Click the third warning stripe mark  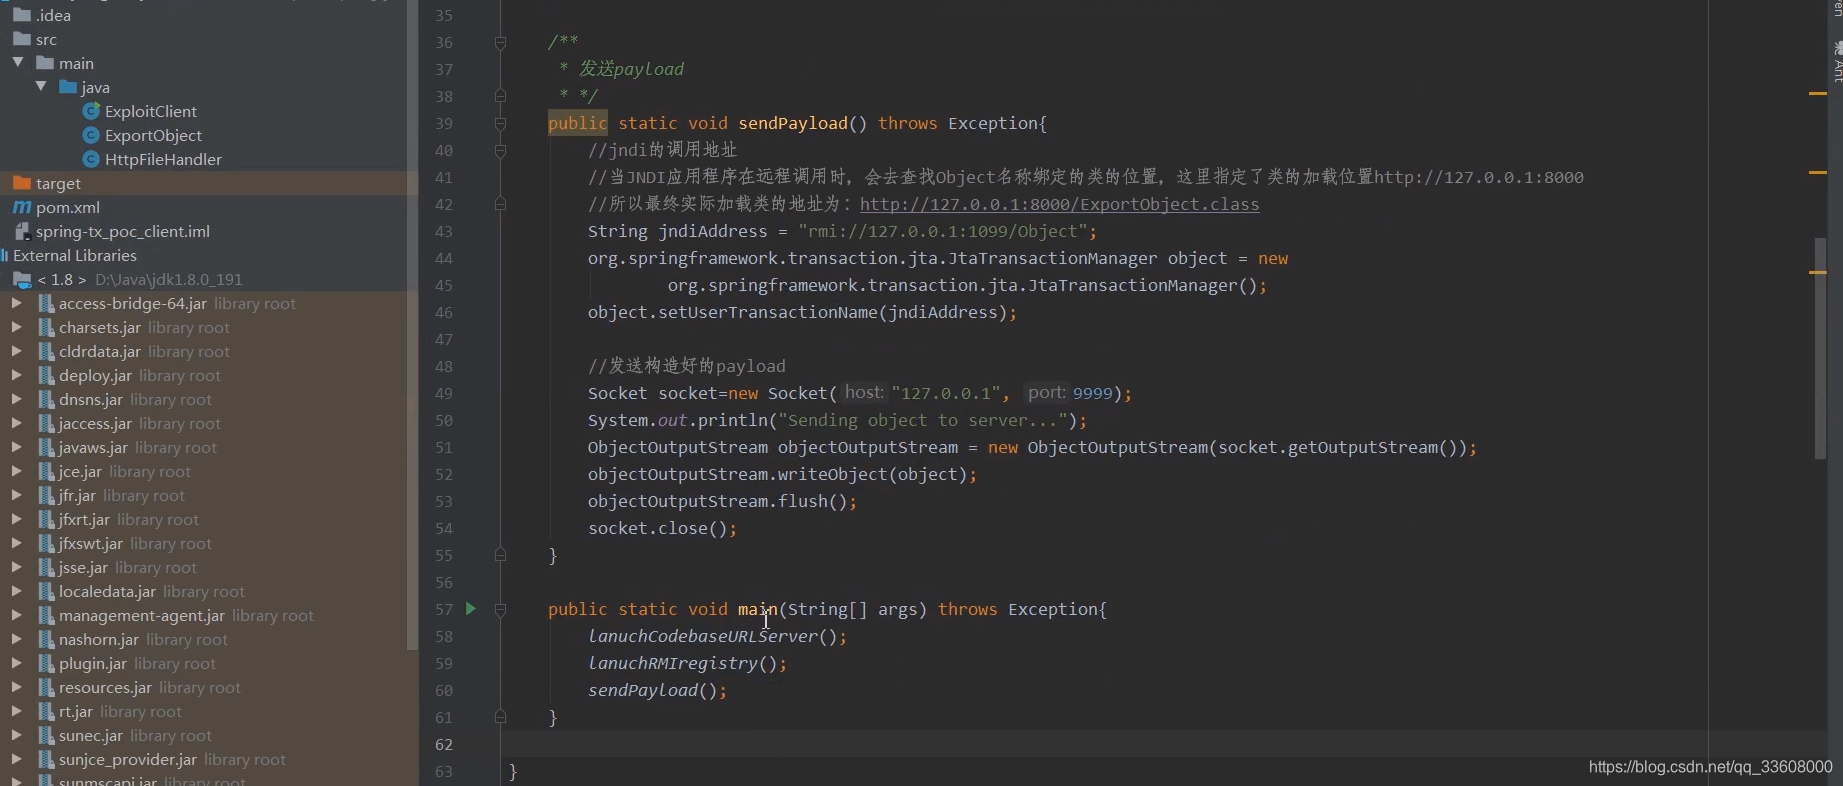point(1818,272)
